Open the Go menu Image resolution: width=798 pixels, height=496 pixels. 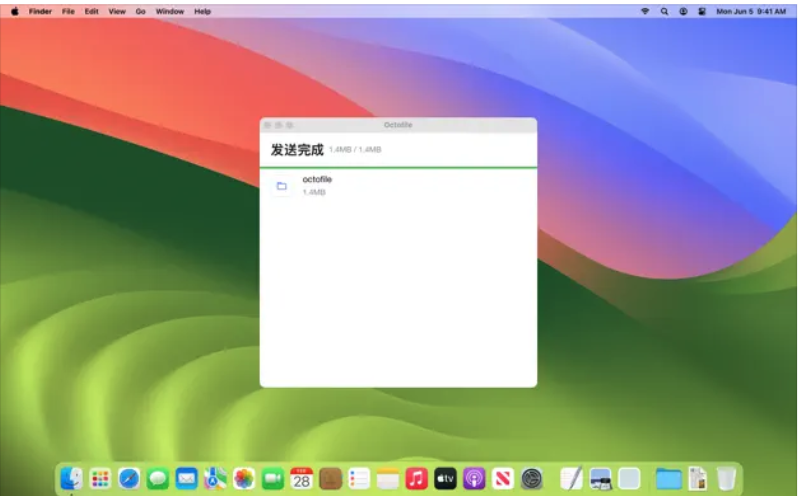click(x=140, y=11)
